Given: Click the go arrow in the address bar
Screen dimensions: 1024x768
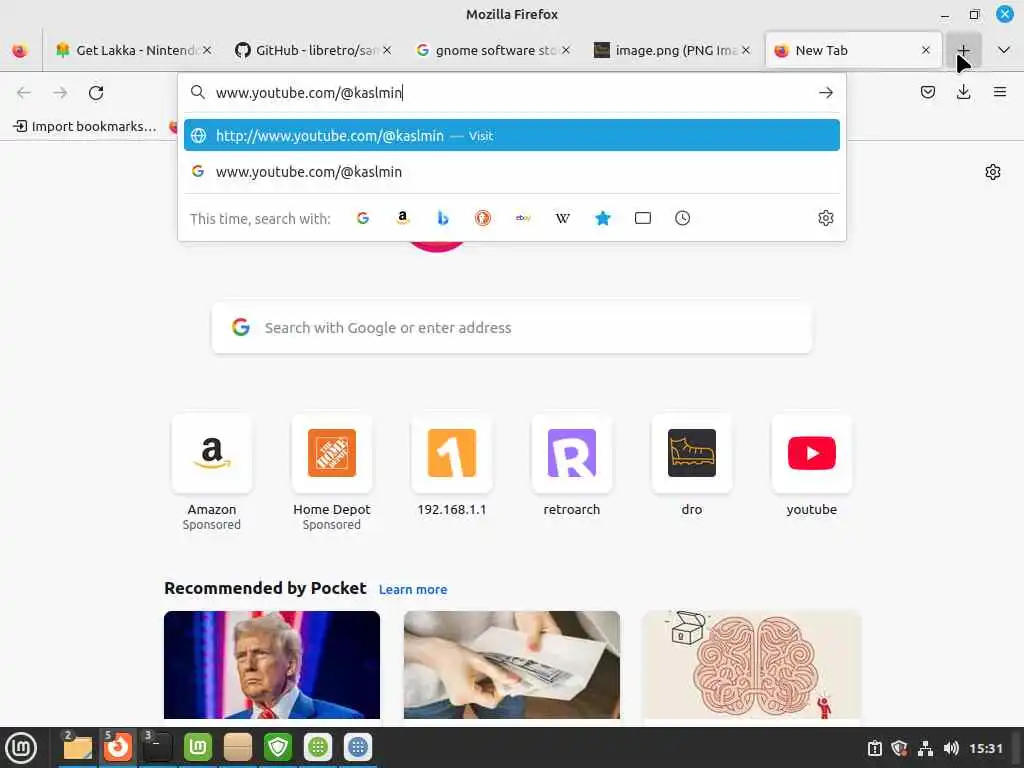Looking at the screenshot, I should click(825, 93).
